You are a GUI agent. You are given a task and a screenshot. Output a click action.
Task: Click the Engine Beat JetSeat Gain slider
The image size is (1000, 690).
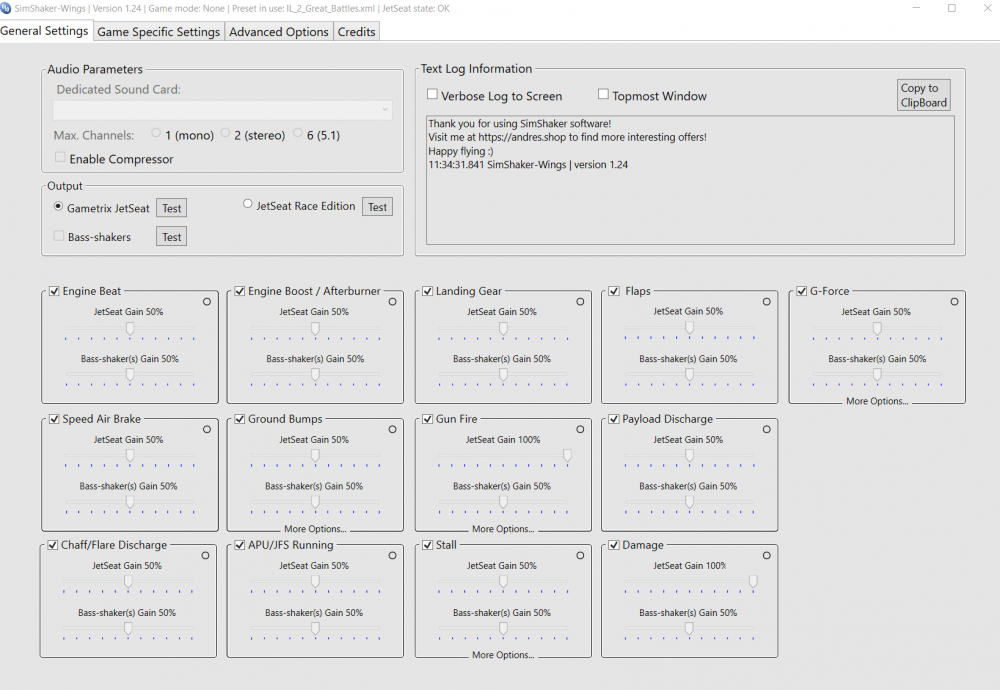pyautogui.click(x=129, y=330)
